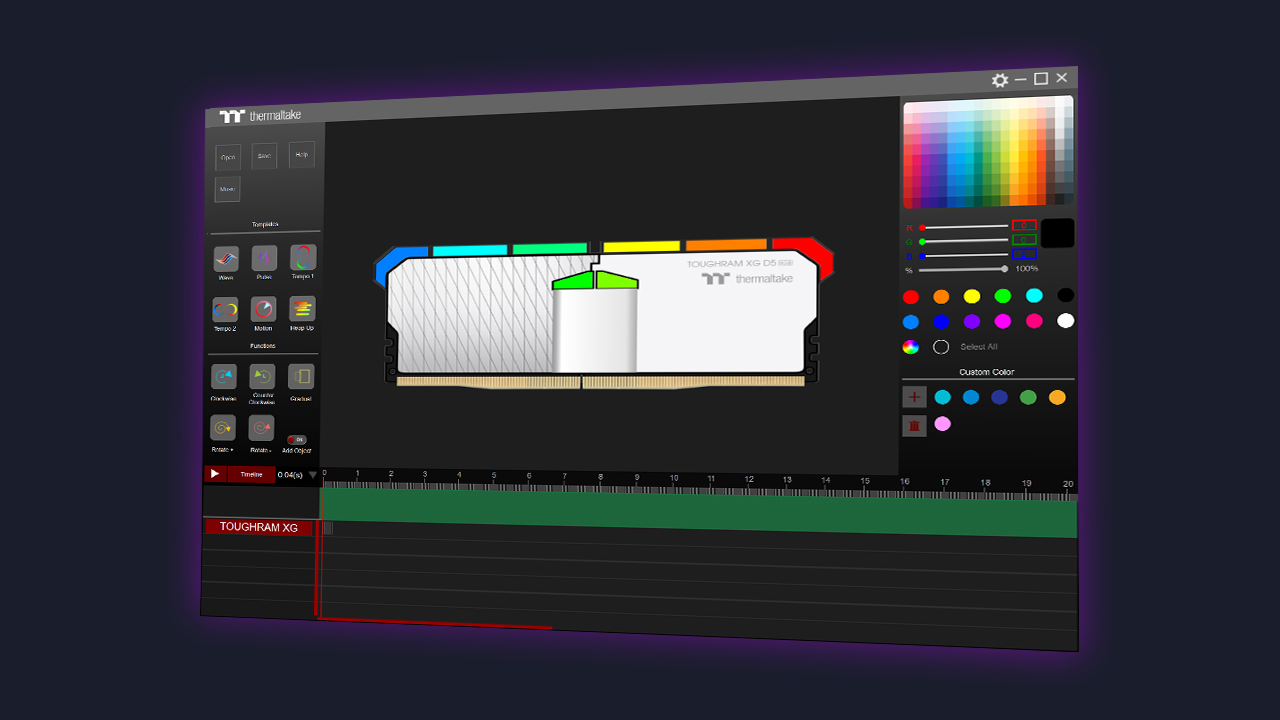The height and width of the screenshot is (720, 1280).
Task: Select the TOUGHRAM XG timeline track
Action: (x=260, y=527)
